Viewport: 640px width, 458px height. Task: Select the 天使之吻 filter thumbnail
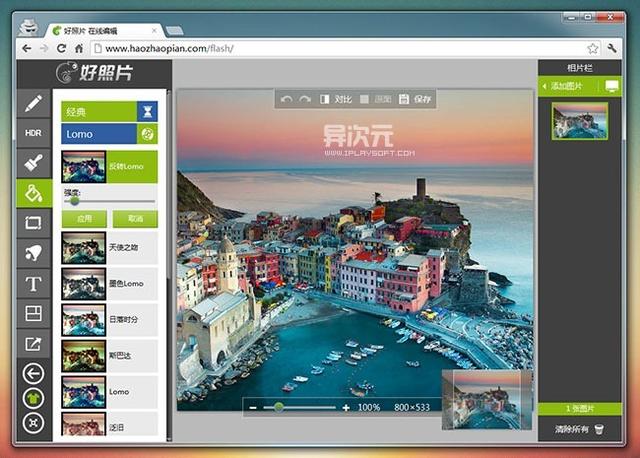(84, 248)
